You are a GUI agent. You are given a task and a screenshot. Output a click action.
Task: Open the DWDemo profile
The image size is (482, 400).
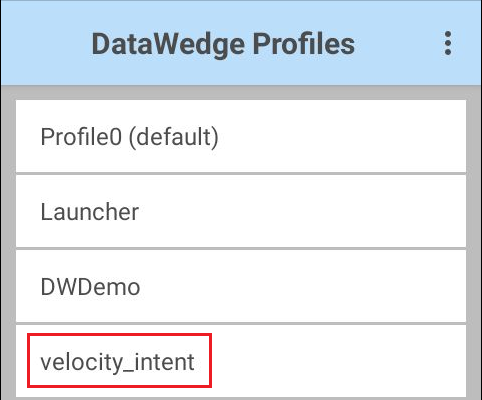[x=241, y=286]
